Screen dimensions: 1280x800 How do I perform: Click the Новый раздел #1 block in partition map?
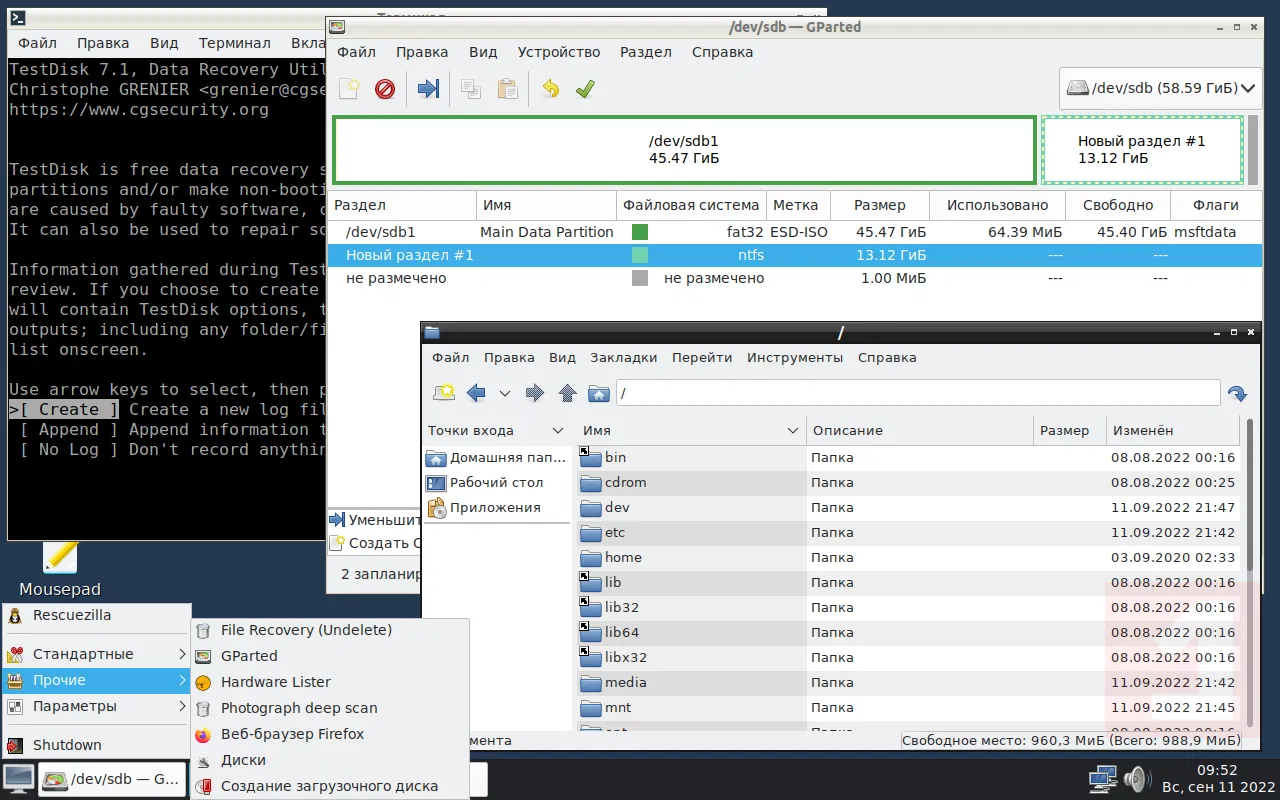coord(1142,150)
